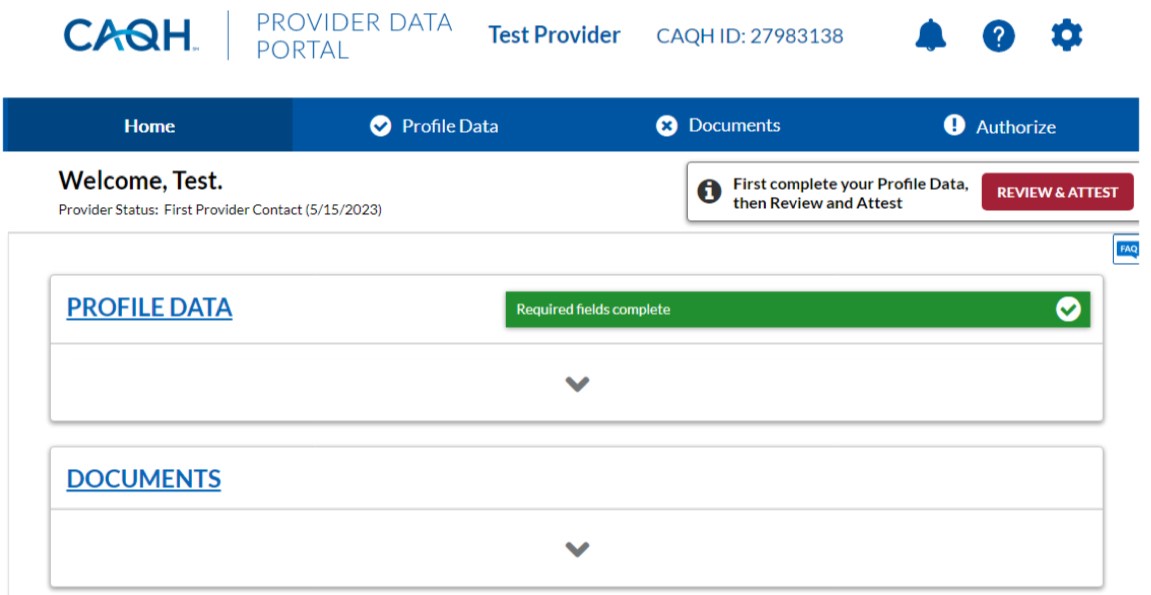Open settings via the gear icon
Viewport: 1151px width, 595px height.
pos(1066,36)
